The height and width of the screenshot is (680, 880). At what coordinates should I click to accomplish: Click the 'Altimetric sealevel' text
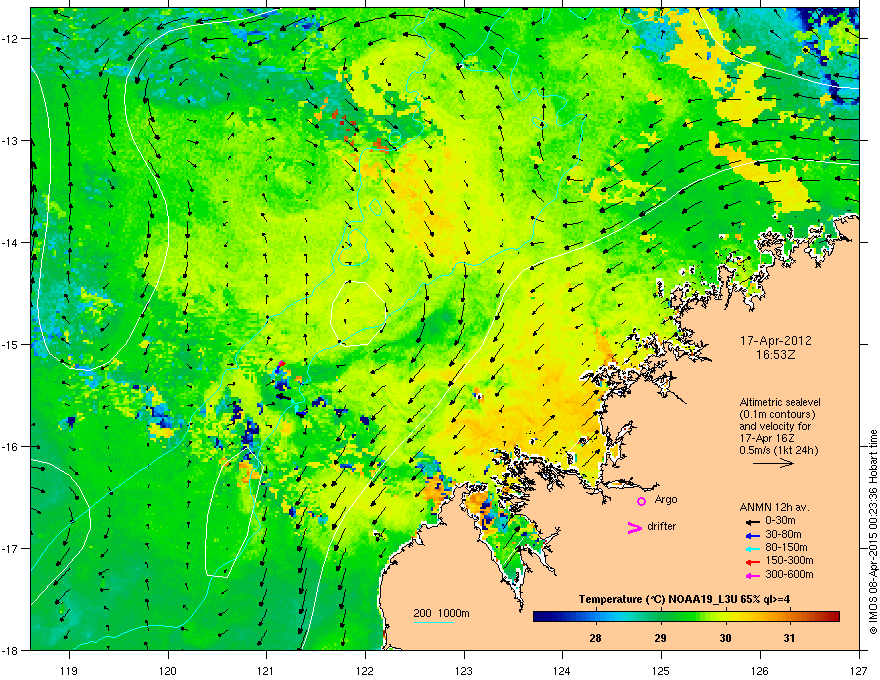(x=780, y=402)
